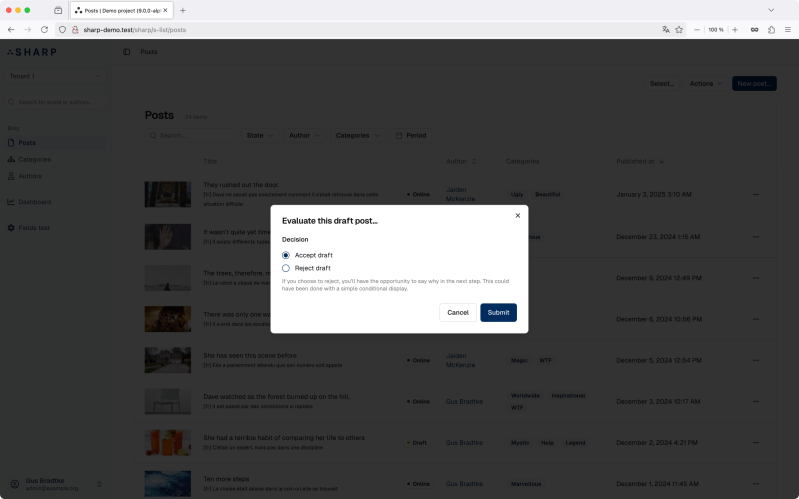Go back in browser history
This screenshot has height=499, width=799.
tap(11, 30)
